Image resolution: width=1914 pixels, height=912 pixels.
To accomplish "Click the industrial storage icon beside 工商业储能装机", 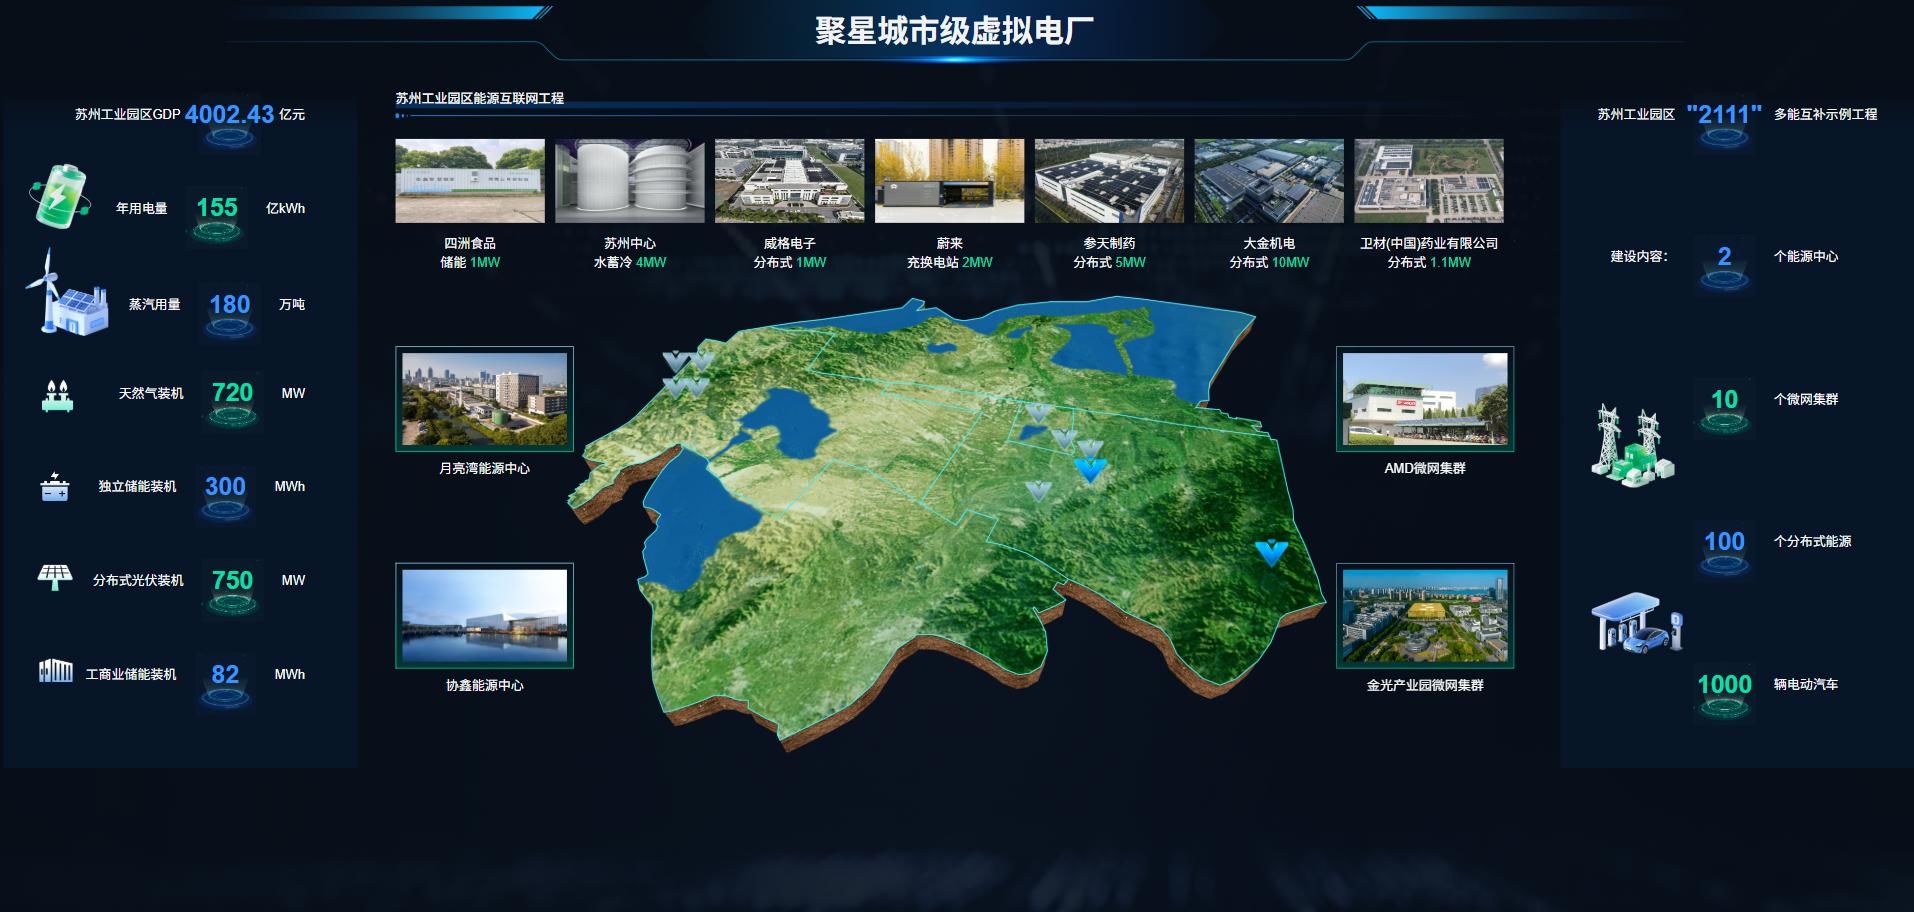I will (56, 671).
